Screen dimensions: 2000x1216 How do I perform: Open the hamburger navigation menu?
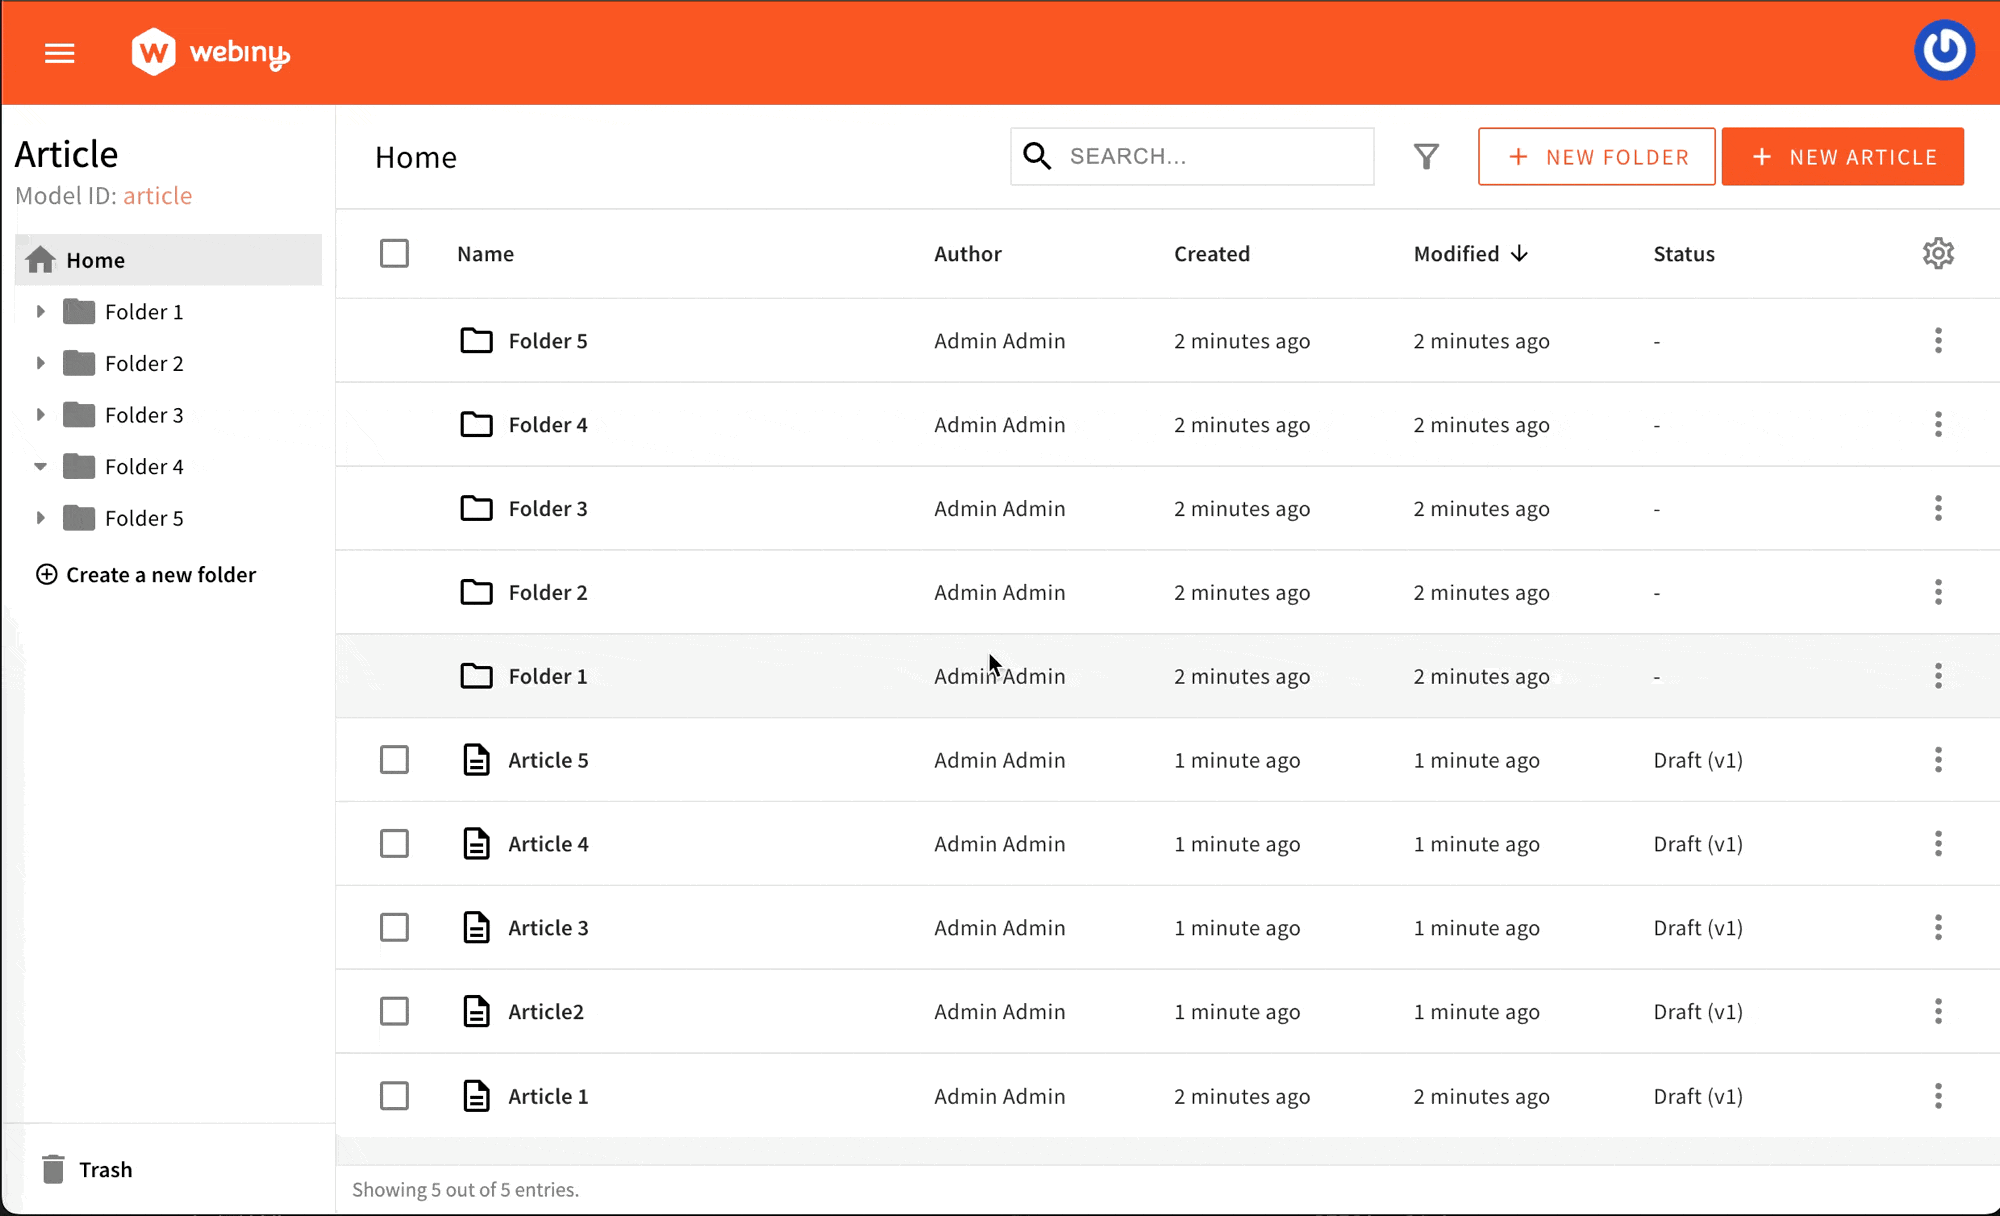click(x=59, y=52)
